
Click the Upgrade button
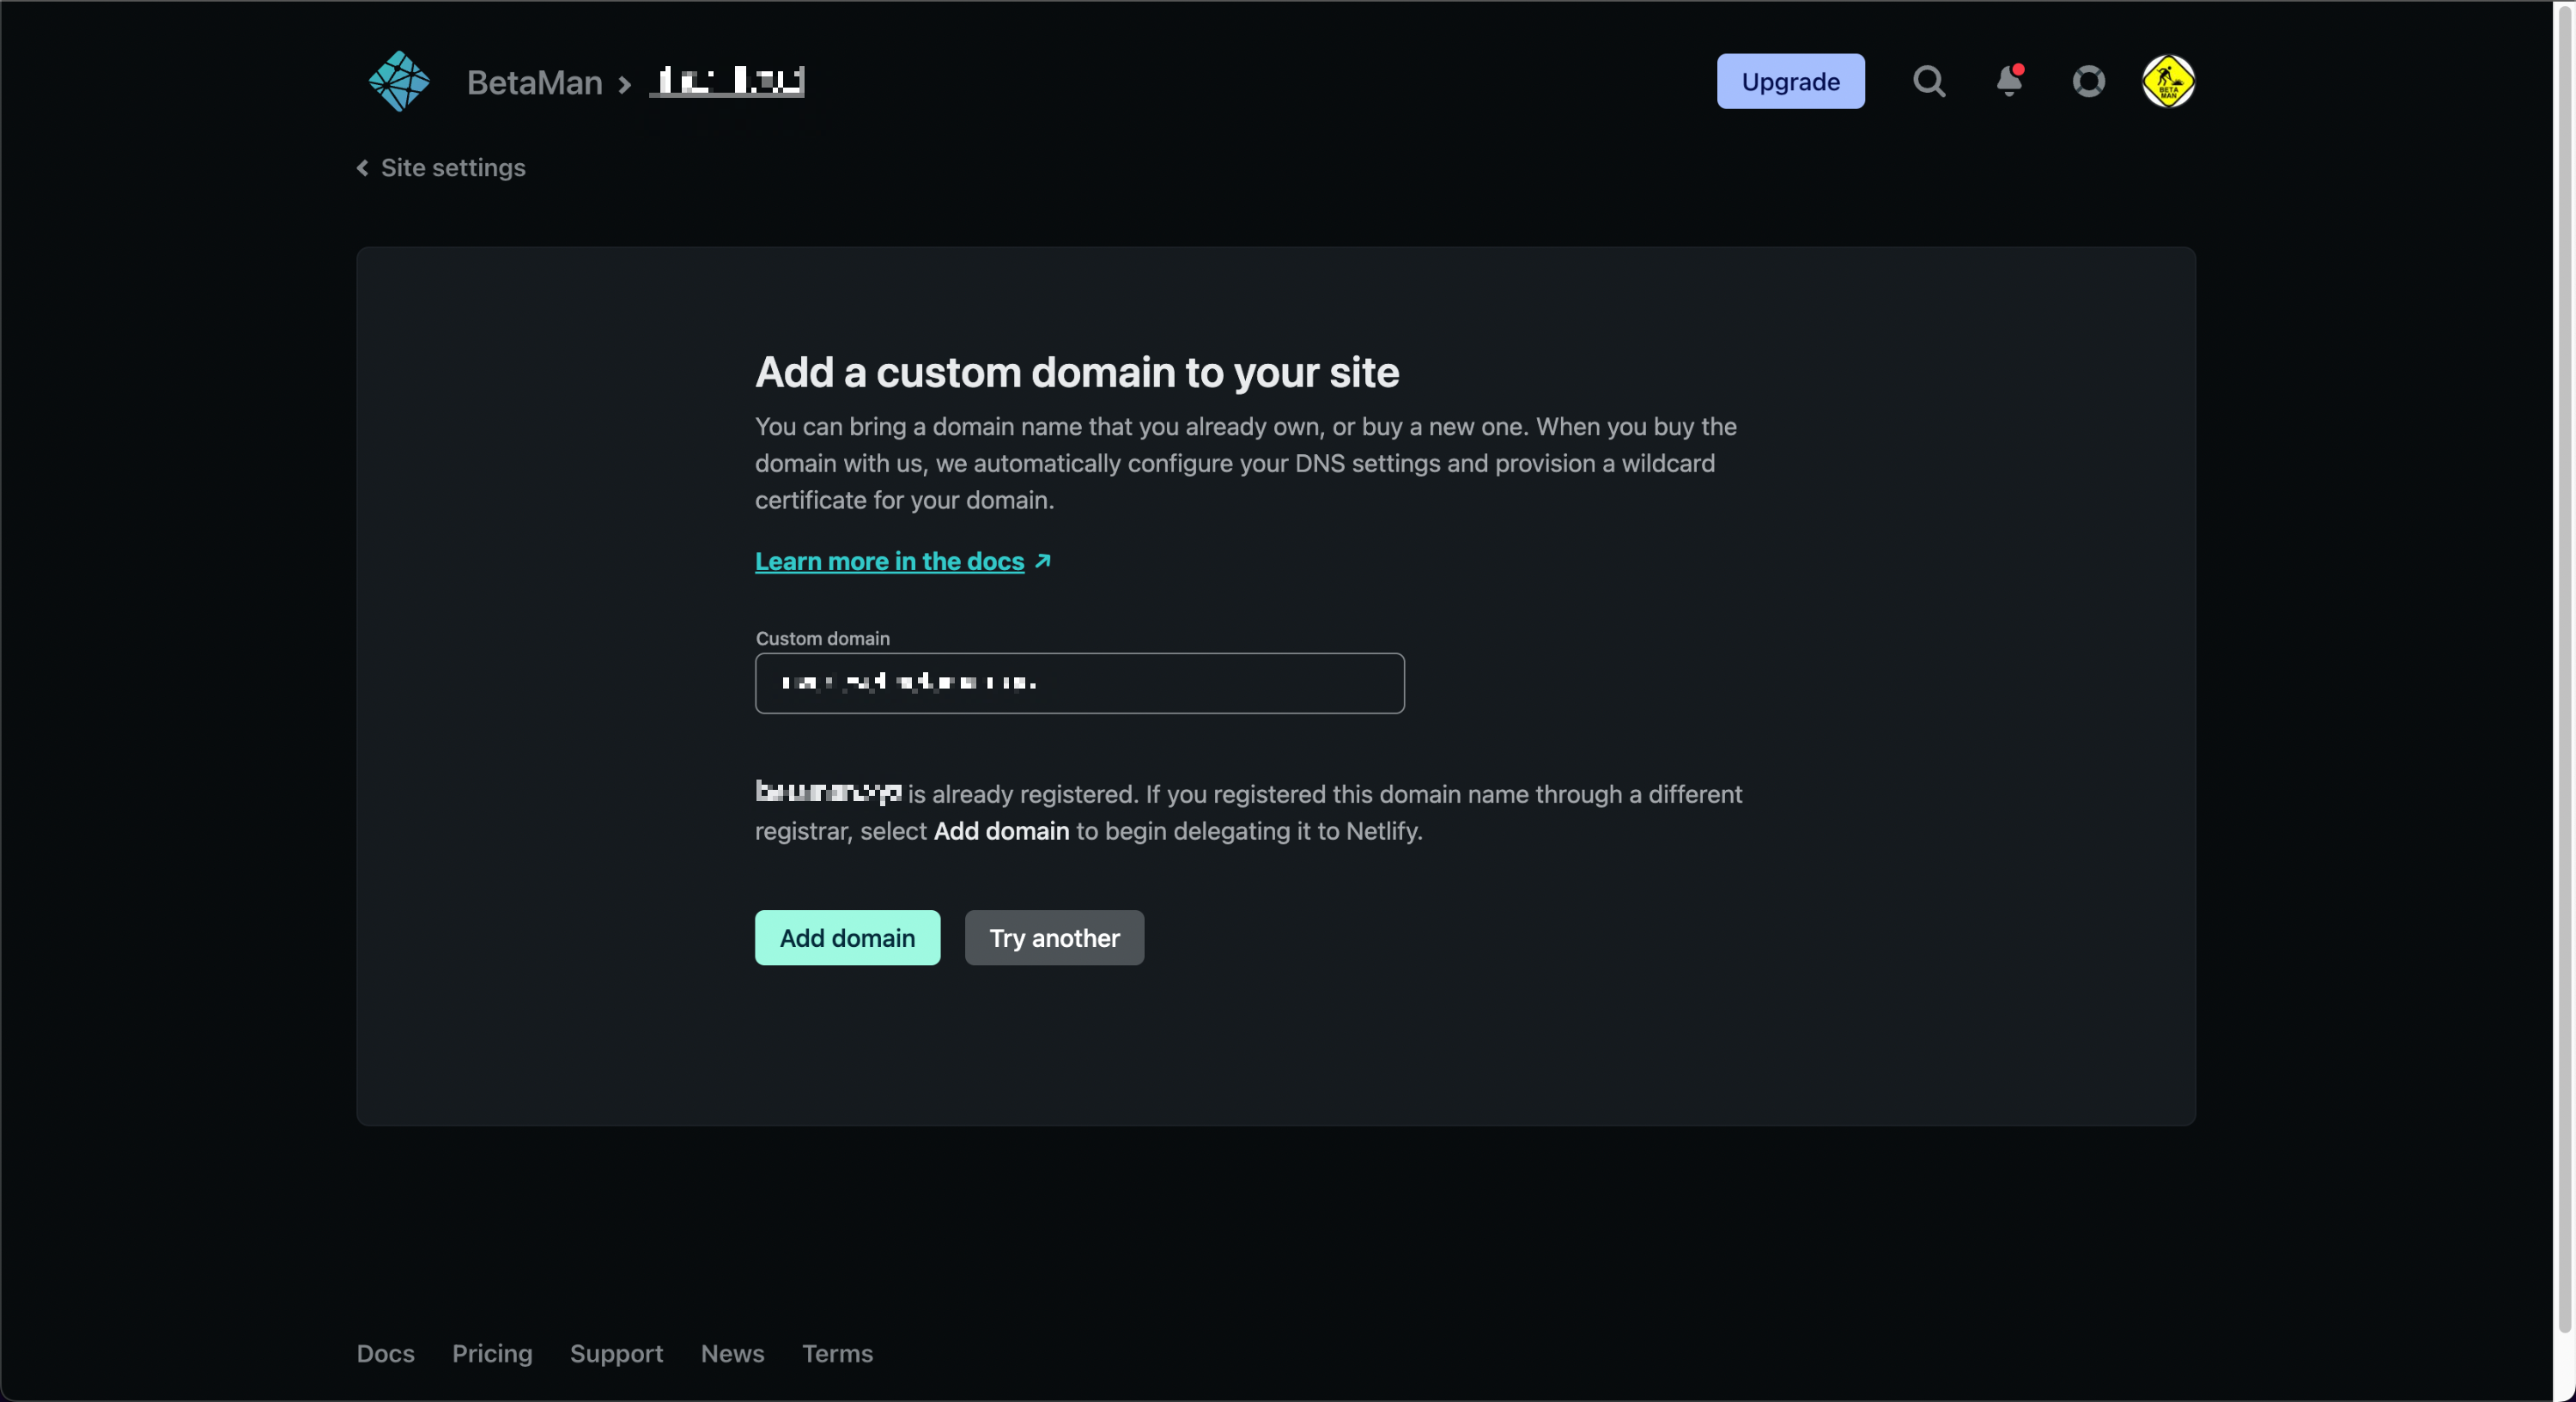tap(1790, 81)
